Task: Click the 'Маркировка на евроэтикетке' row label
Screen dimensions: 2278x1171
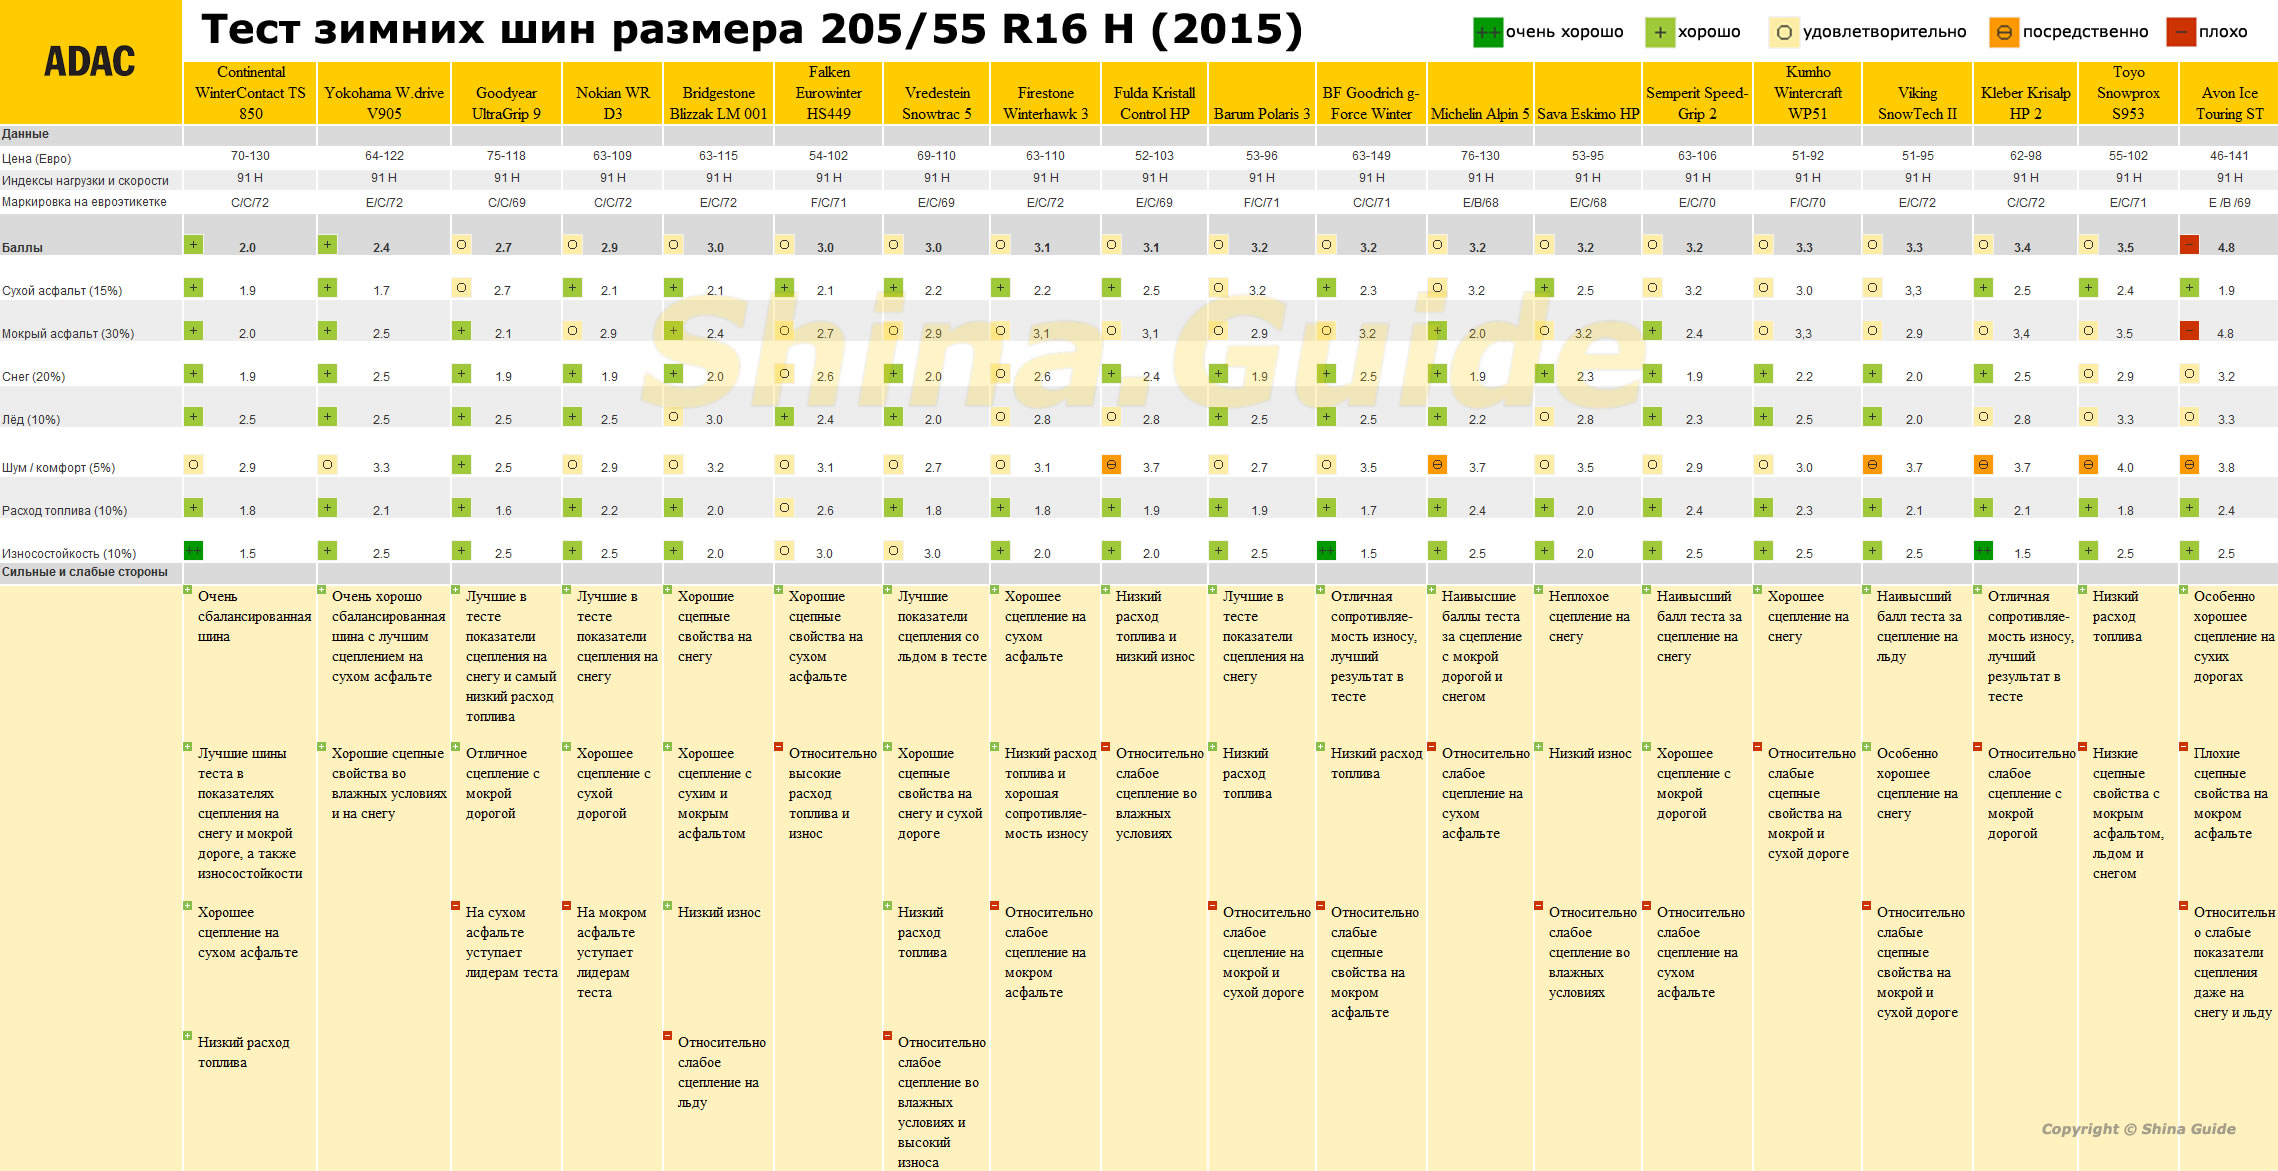Action: (84, 202)
